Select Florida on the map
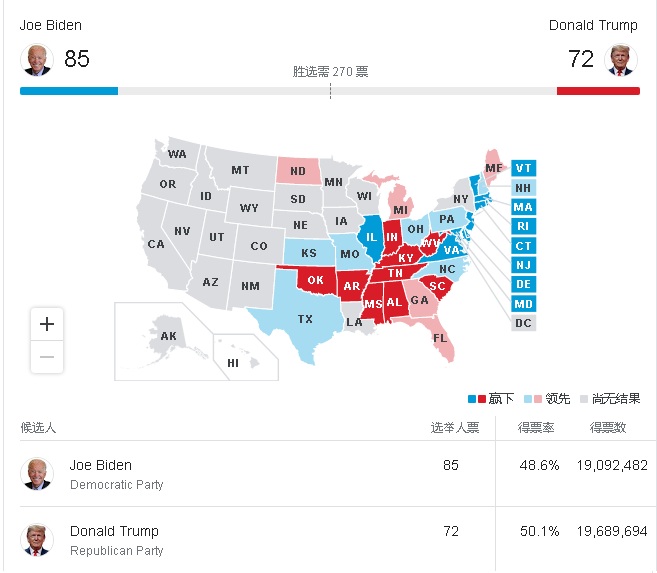This screenshot has height=573, width=657. pos(440,338)
